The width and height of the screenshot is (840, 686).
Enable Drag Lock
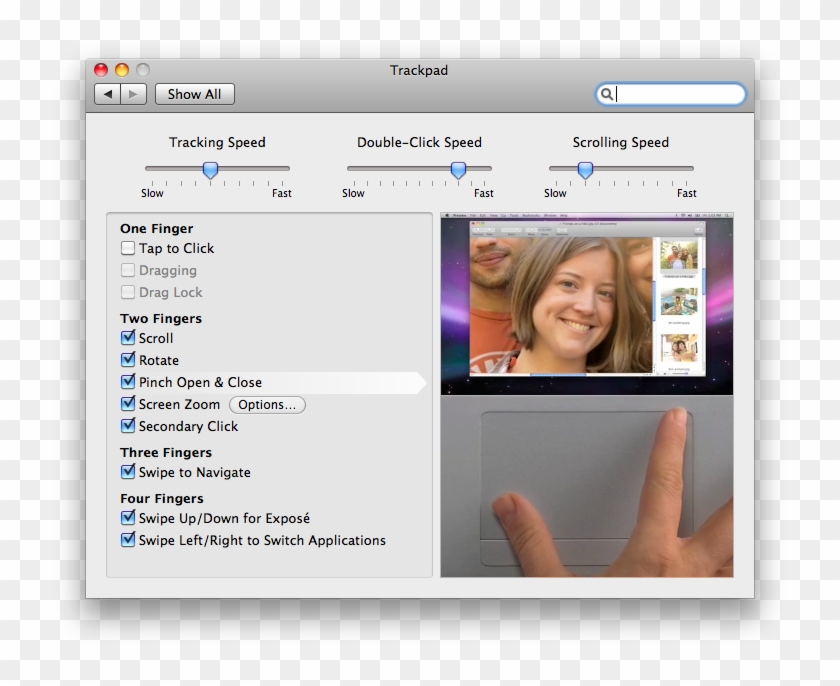pyautogui.click(x=127, y=292)
